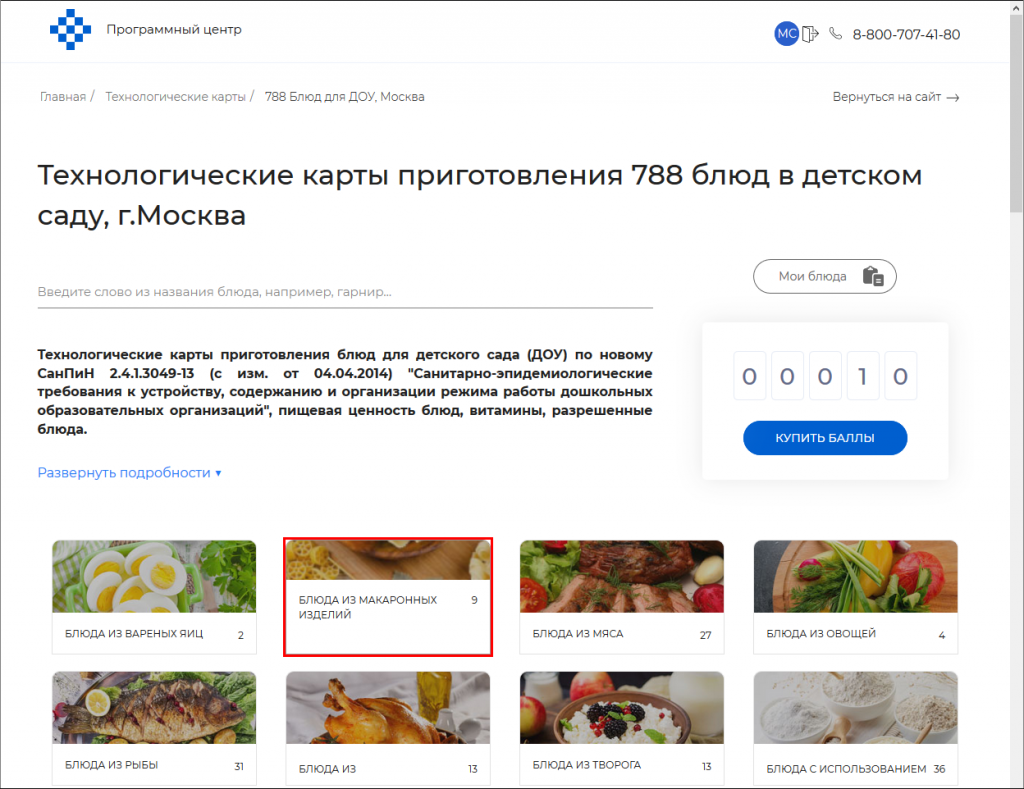Go to Главная breadcrumb
Viewport: 1024px width, 789px height.
pos(63,97)
